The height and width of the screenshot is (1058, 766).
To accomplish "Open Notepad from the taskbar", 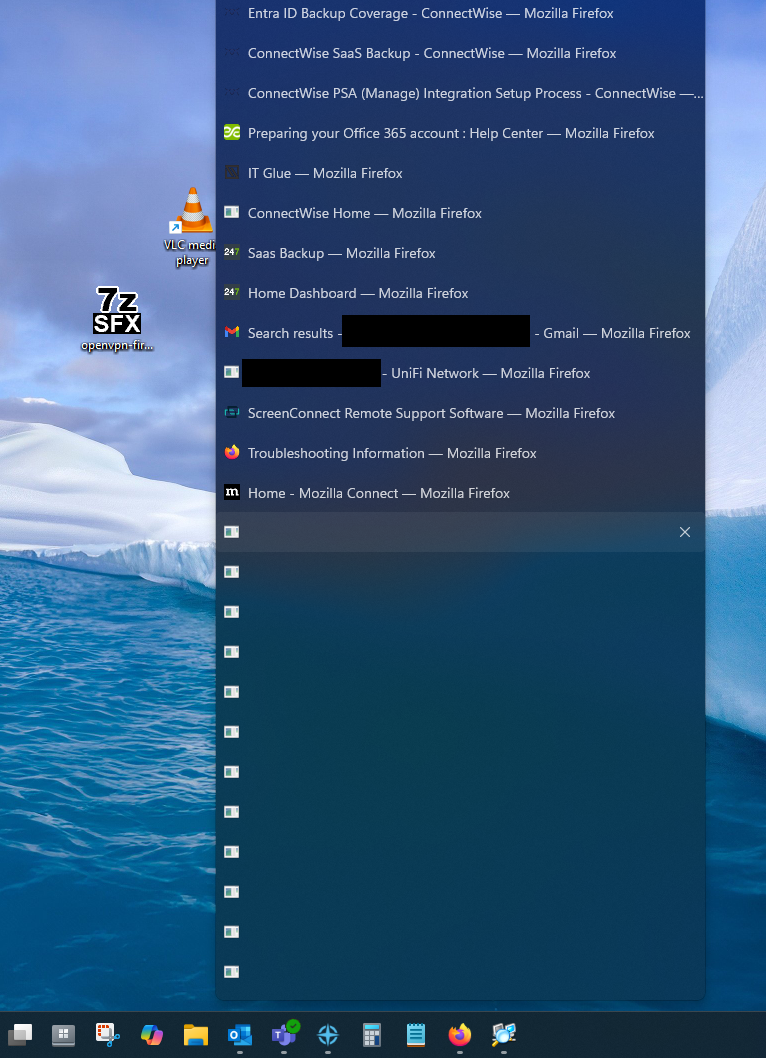I will coord(416,1035).
